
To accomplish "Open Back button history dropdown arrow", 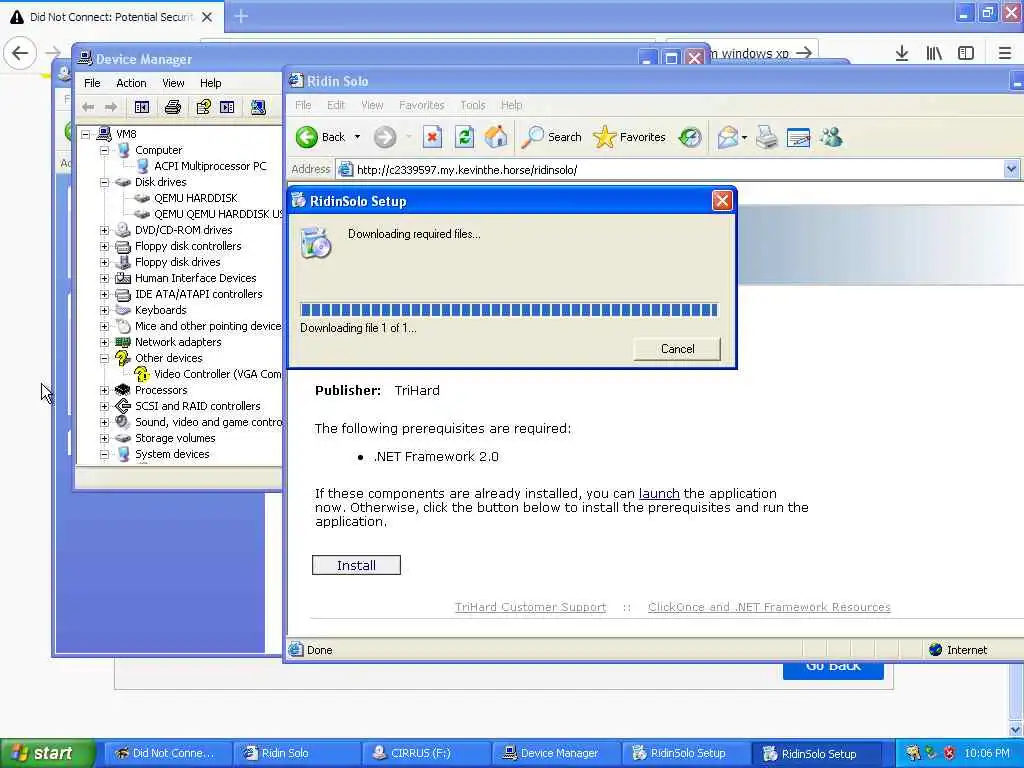I will point(357,137).
